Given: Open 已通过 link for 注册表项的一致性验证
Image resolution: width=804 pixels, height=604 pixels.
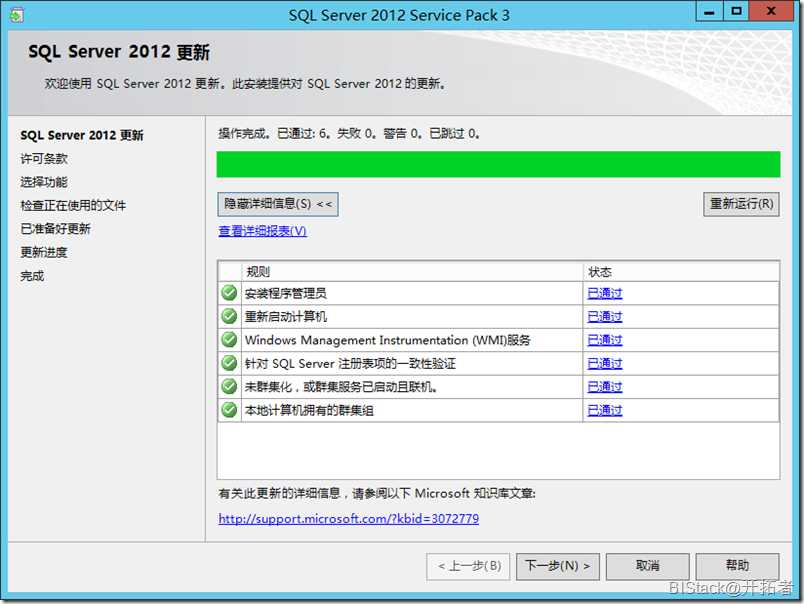Looking at the screenshot, I should click(605, 364).
